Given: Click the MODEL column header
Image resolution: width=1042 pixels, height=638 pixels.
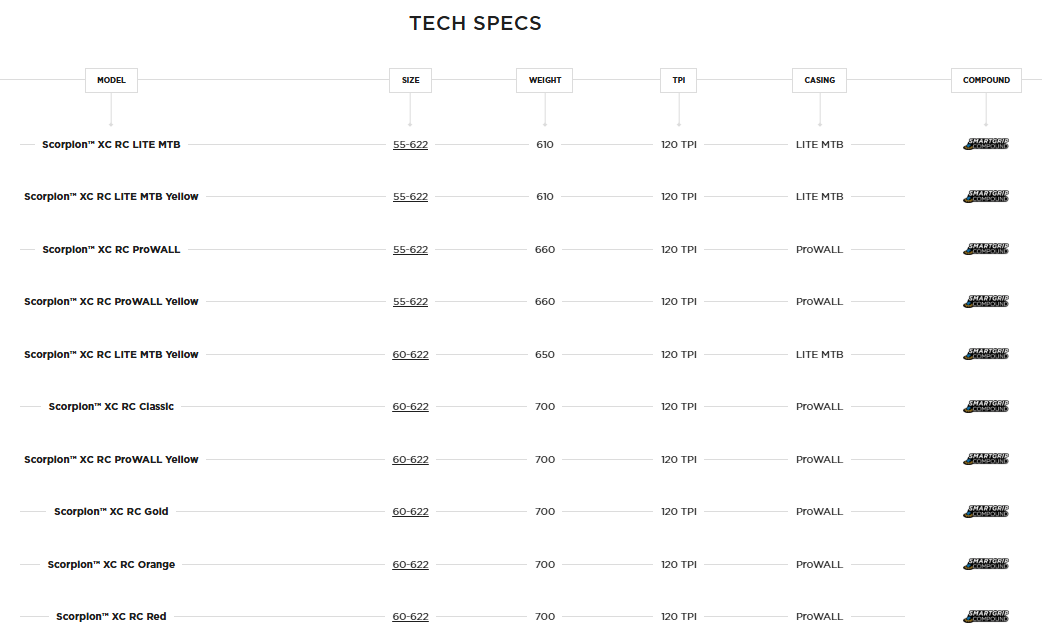Looking at the screenshot, I should pos(111,80).
